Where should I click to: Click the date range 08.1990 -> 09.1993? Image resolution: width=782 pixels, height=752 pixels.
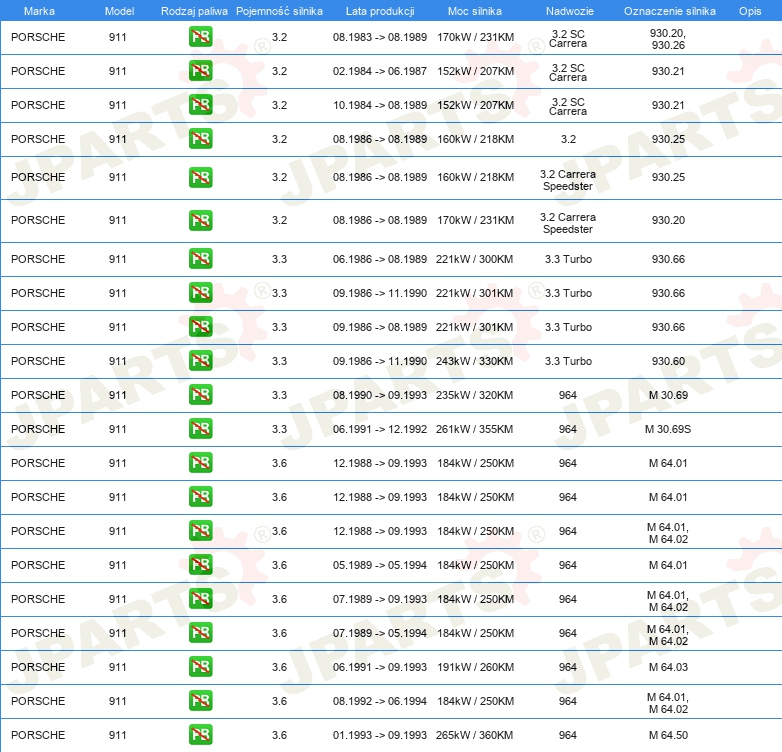tap(380, 395)
